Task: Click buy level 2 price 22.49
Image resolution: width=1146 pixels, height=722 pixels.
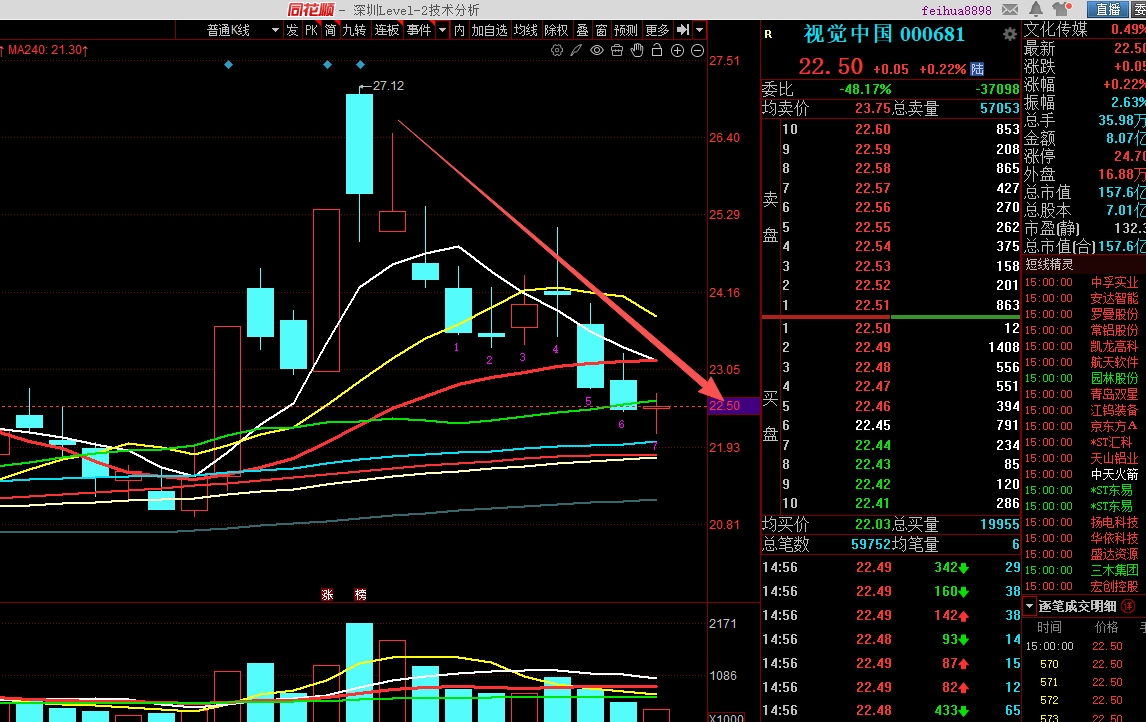Action: [x=873, y=347]
